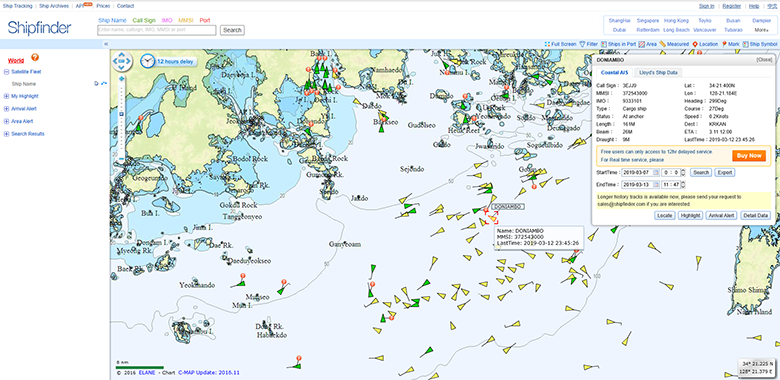
Task: Click the 12 hours delay clock icon
Action: [147, 61]
